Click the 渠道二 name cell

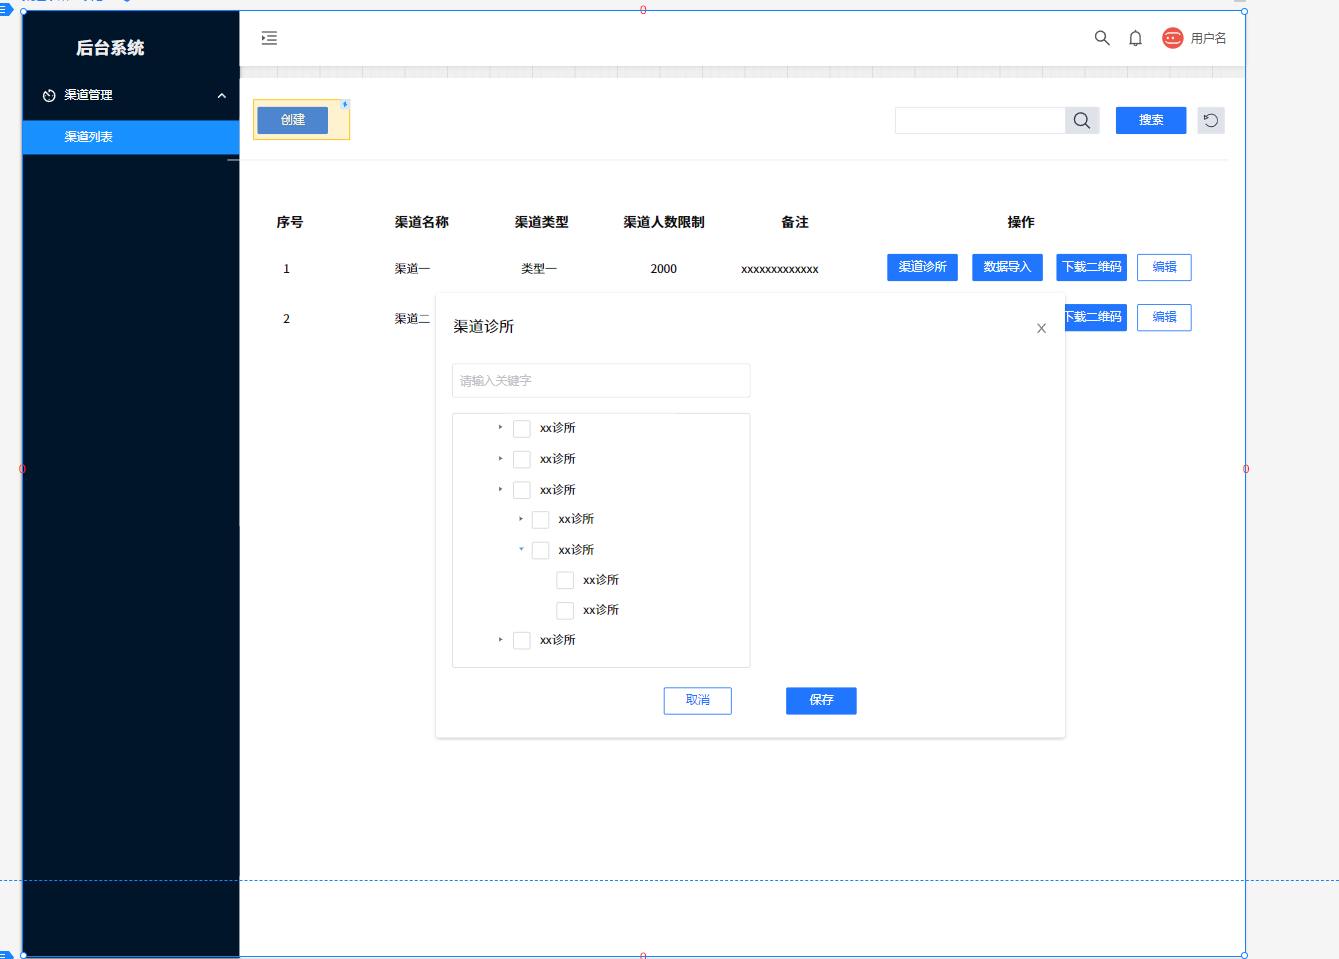point(412,319)
